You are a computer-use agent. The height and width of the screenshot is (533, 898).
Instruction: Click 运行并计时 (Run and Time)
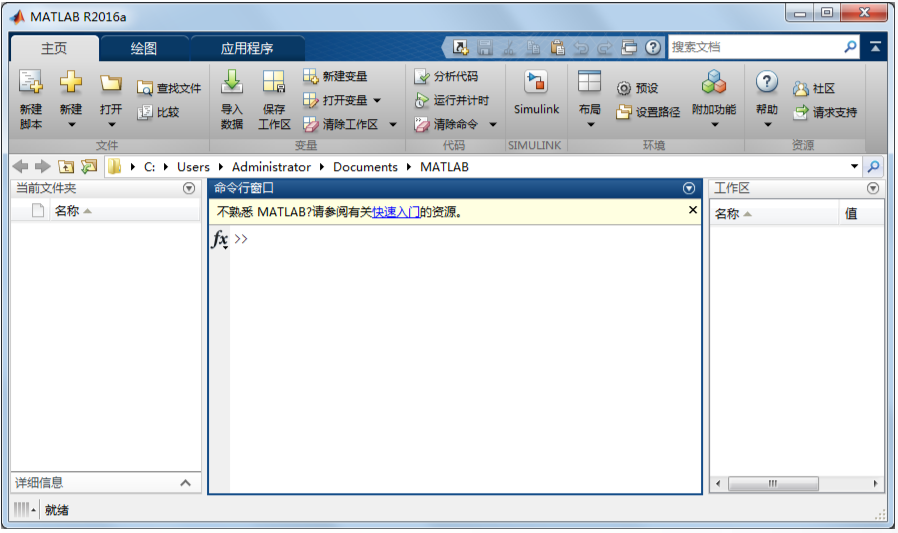pyautogui.click(x=452, y=100)
